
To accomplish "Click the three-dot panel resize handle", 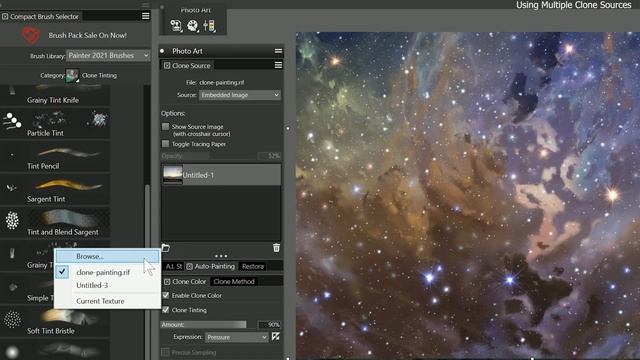I will click(x=221, y=256).
